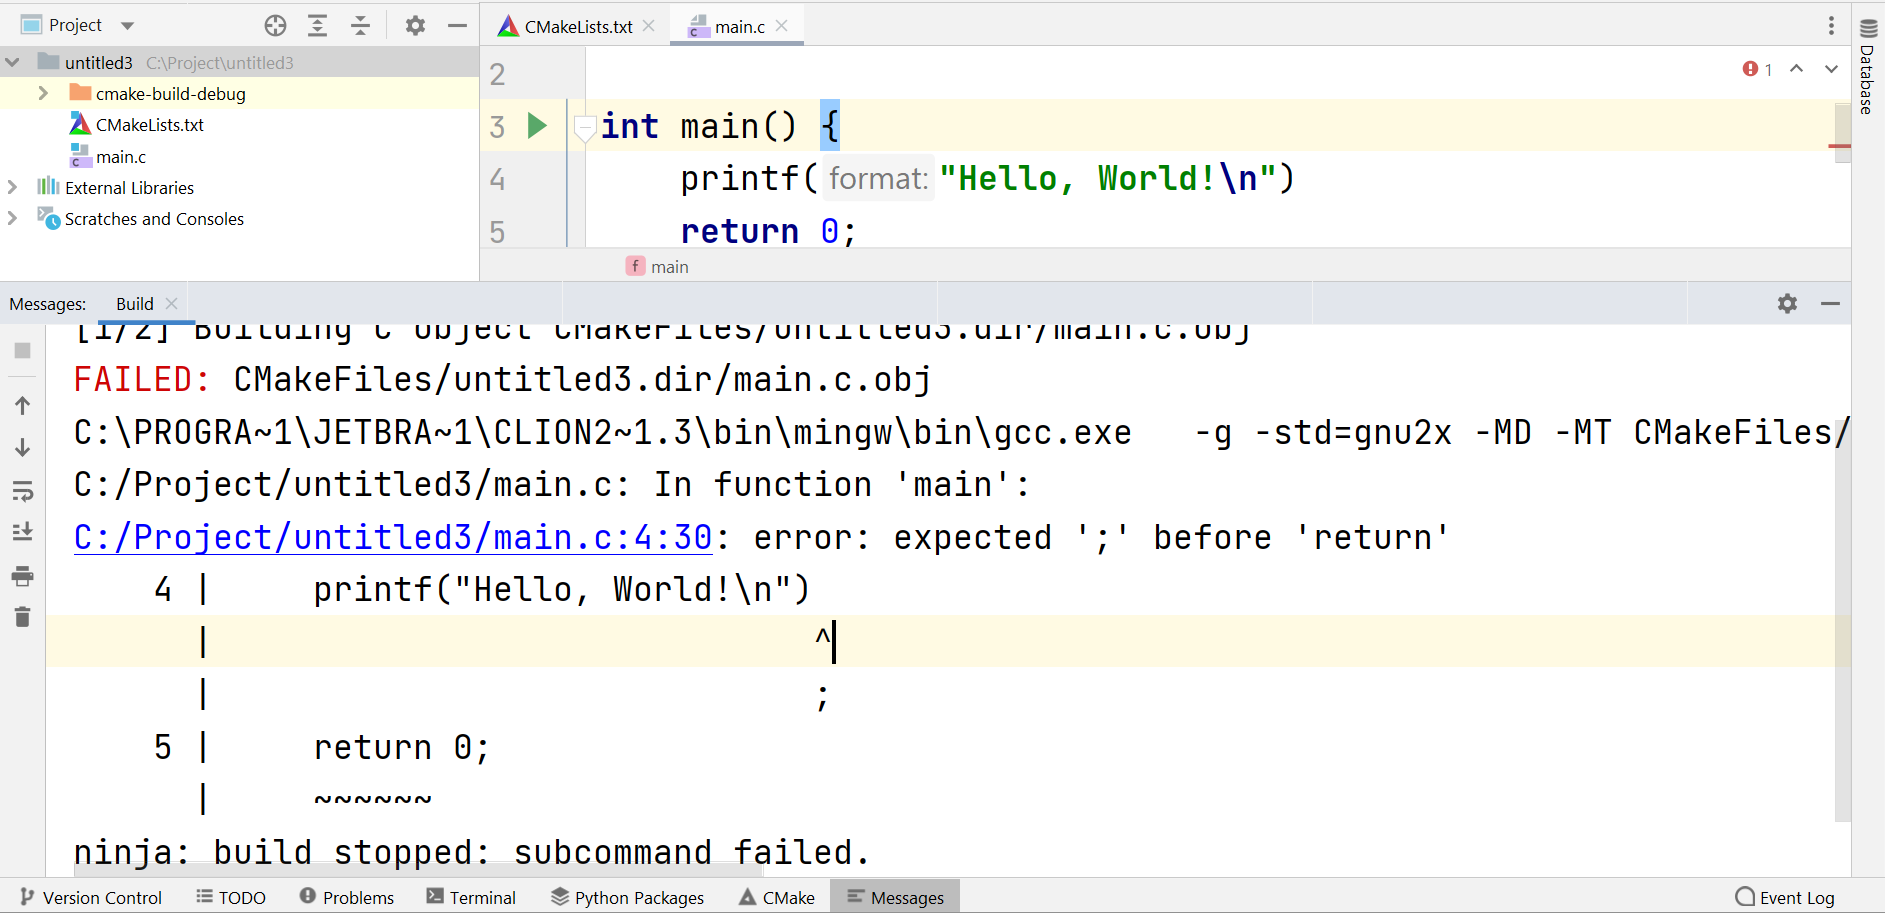Click the Select Opened File locate icon
This screenshot has width=1885, height=913.
(x=275, y=26)
